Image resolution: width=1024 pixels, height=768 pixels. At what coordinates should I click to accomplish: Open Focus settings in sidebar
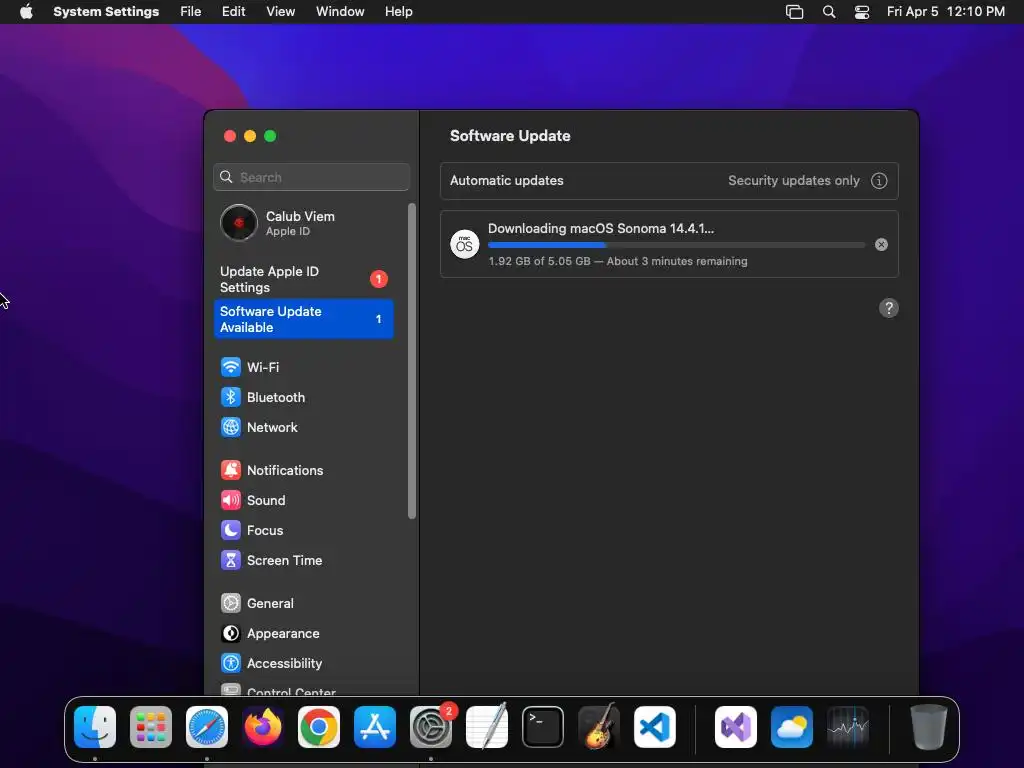click(252, 530)
